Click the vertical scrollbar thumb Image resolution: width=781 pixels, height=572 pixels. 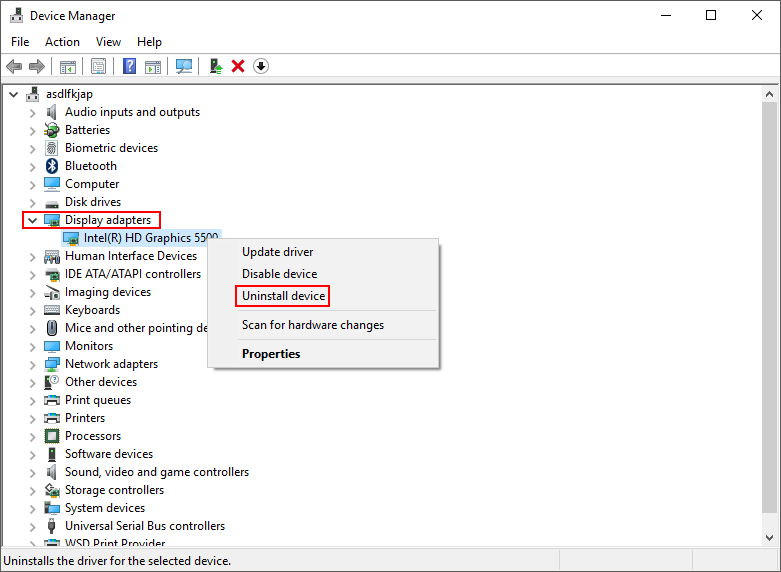[x=770, y=307]
